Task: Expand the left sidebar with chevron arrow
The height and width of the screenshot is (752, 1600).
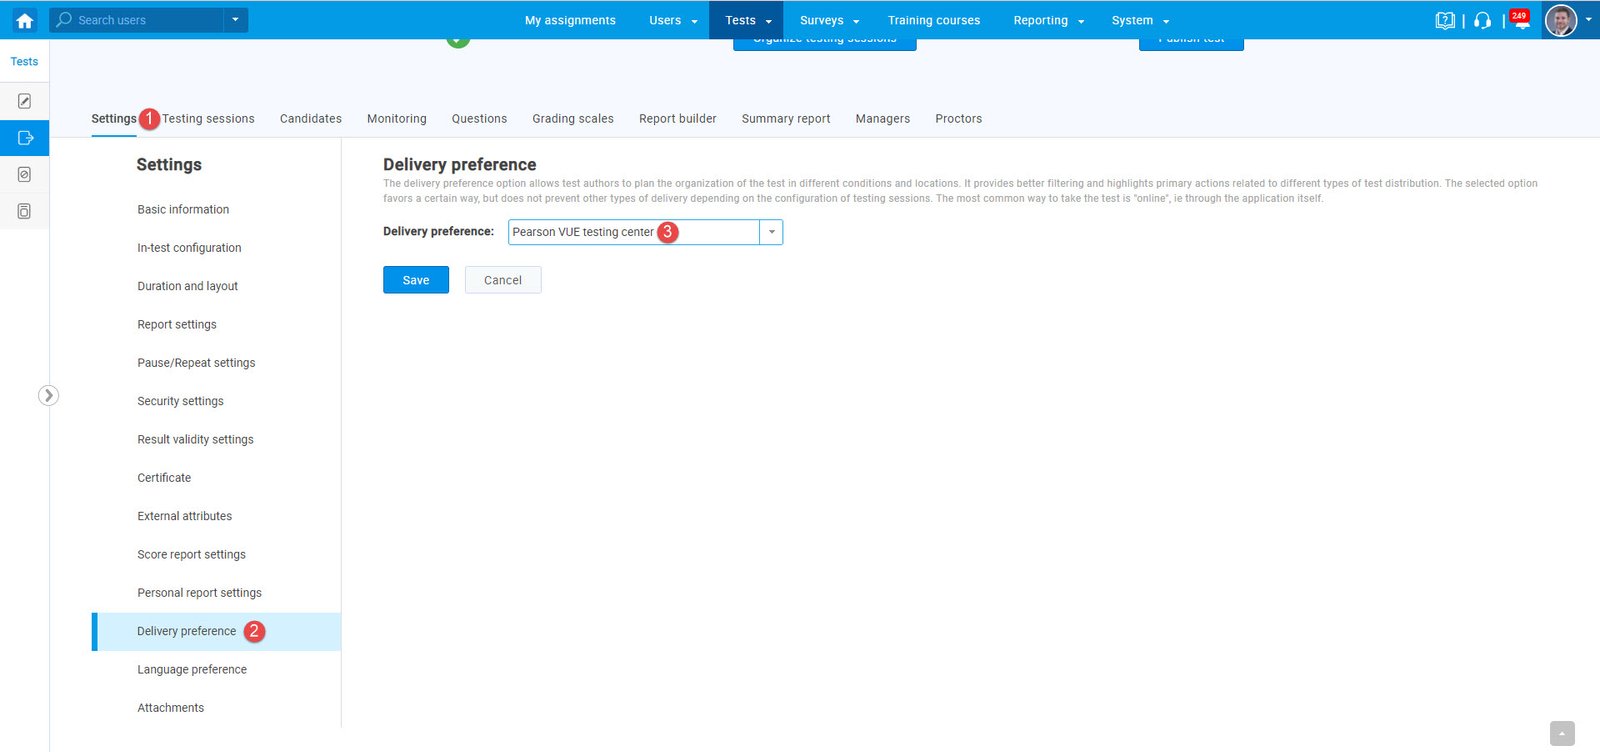Action: point(48,395)
